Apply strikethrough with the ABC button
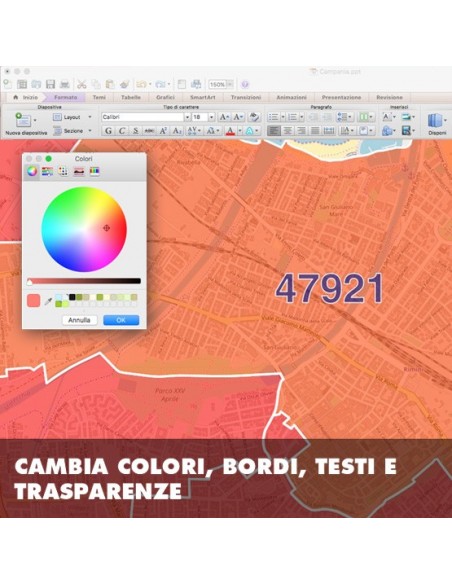Viewport: 452px width, 584px height. [149, 131]
